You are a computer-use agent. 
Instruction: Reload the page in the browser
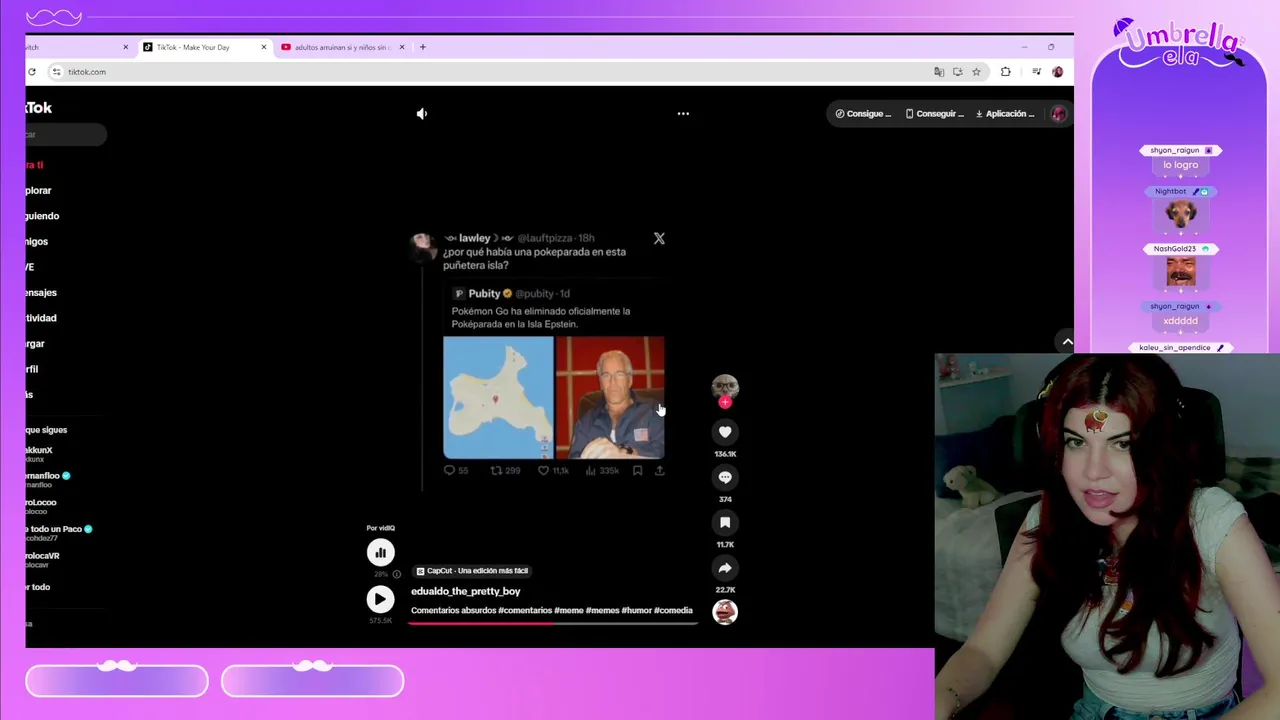pos(32,72)
